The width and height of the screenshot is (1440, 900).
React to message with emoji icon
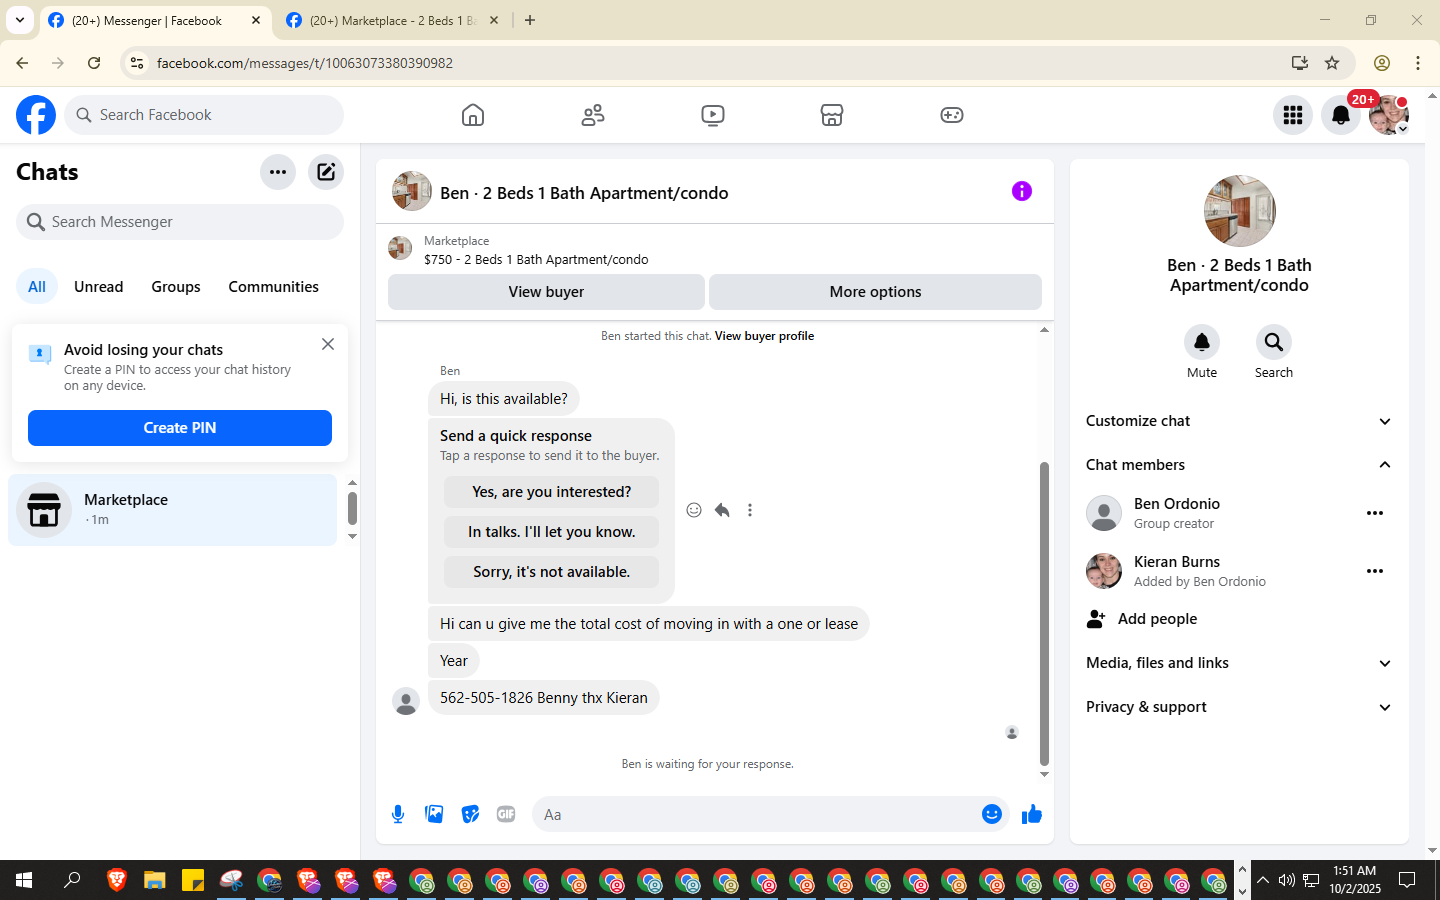coord(694,510)
